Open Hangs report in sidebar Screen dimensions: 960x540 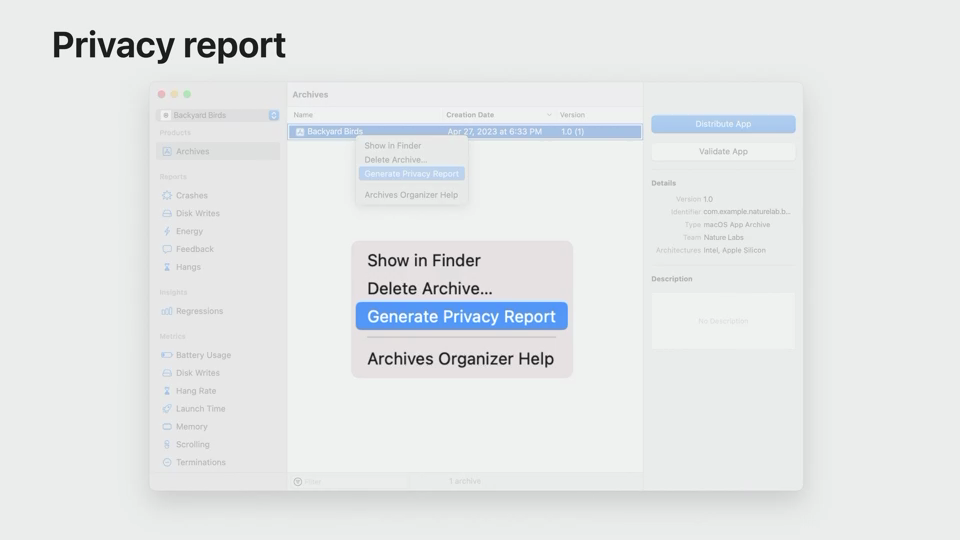(x=188, y=267)
